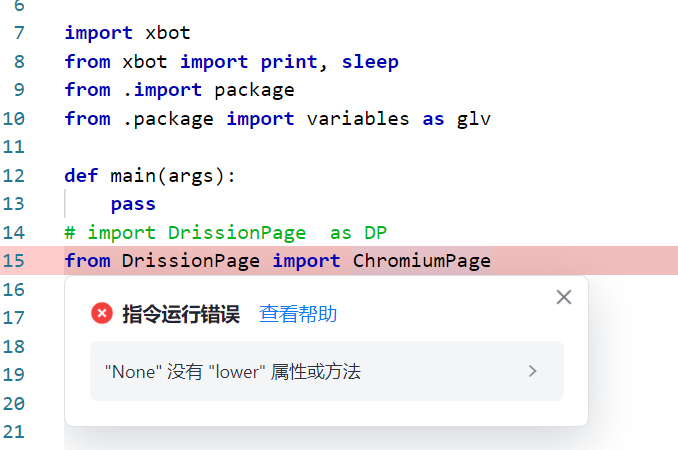Click "from .import package" code line

tap(179, 90)
